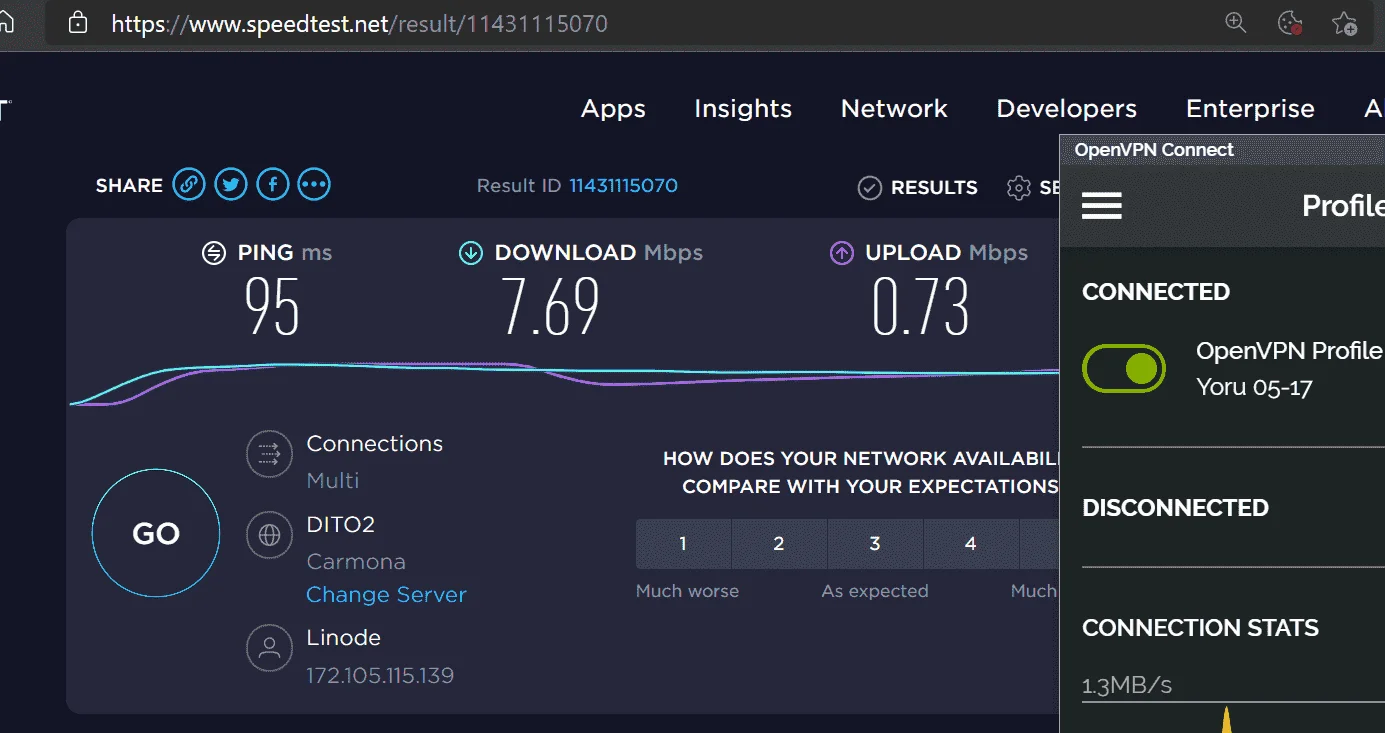Open the browser cookies icon
The width and height of the screenshot is (1385, 733).
point(1290,23)
